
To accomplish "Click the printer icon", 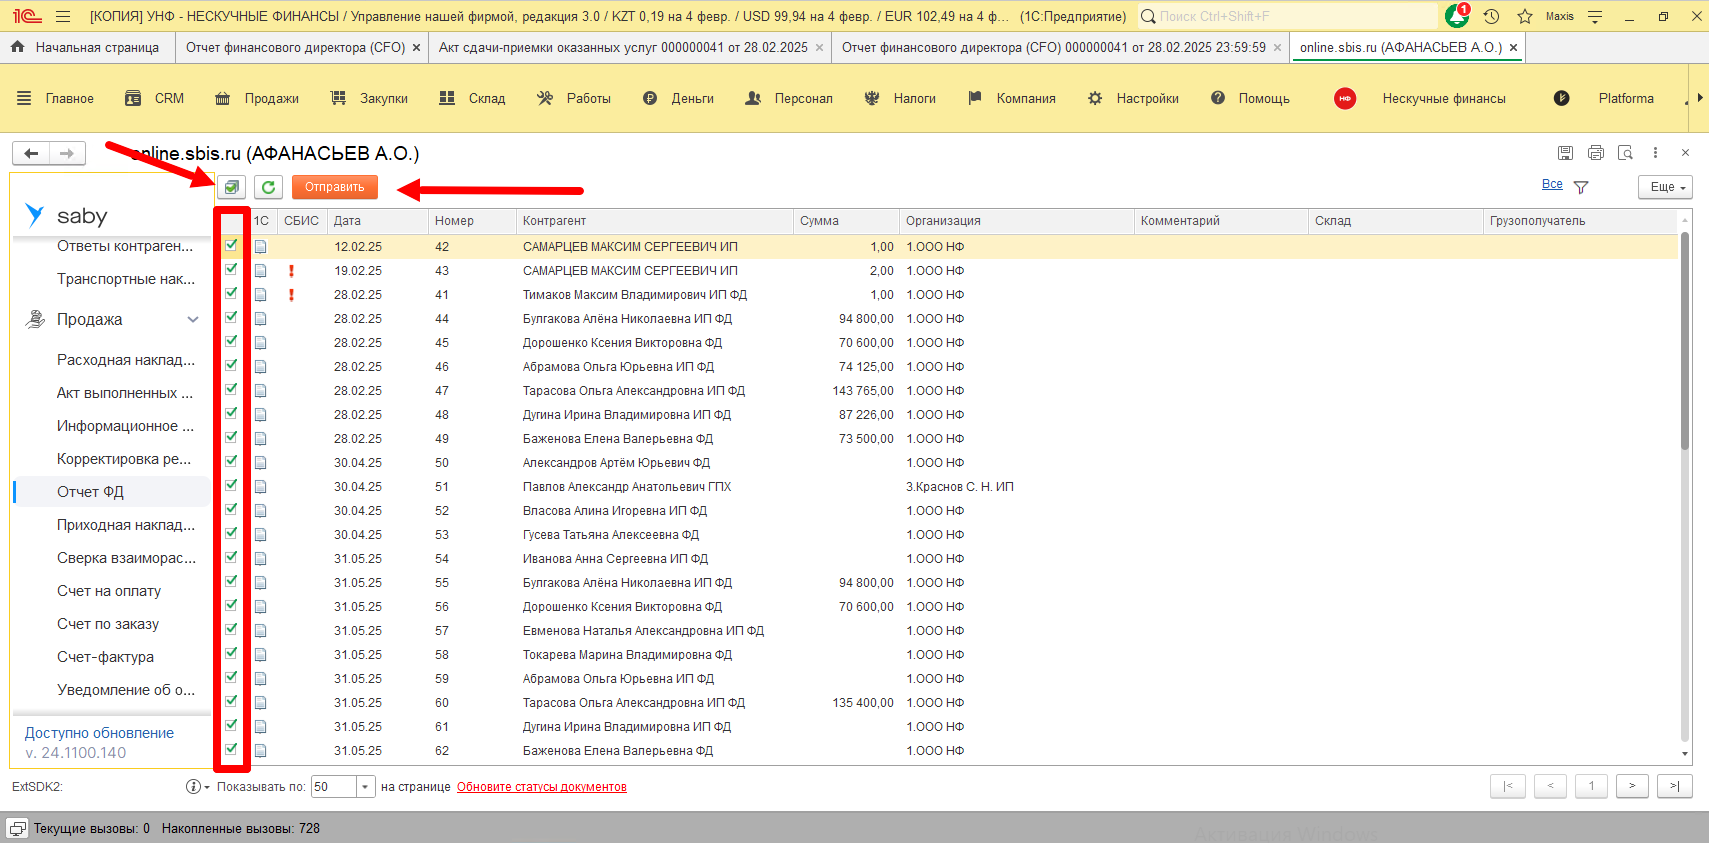I will [1595, 153].
